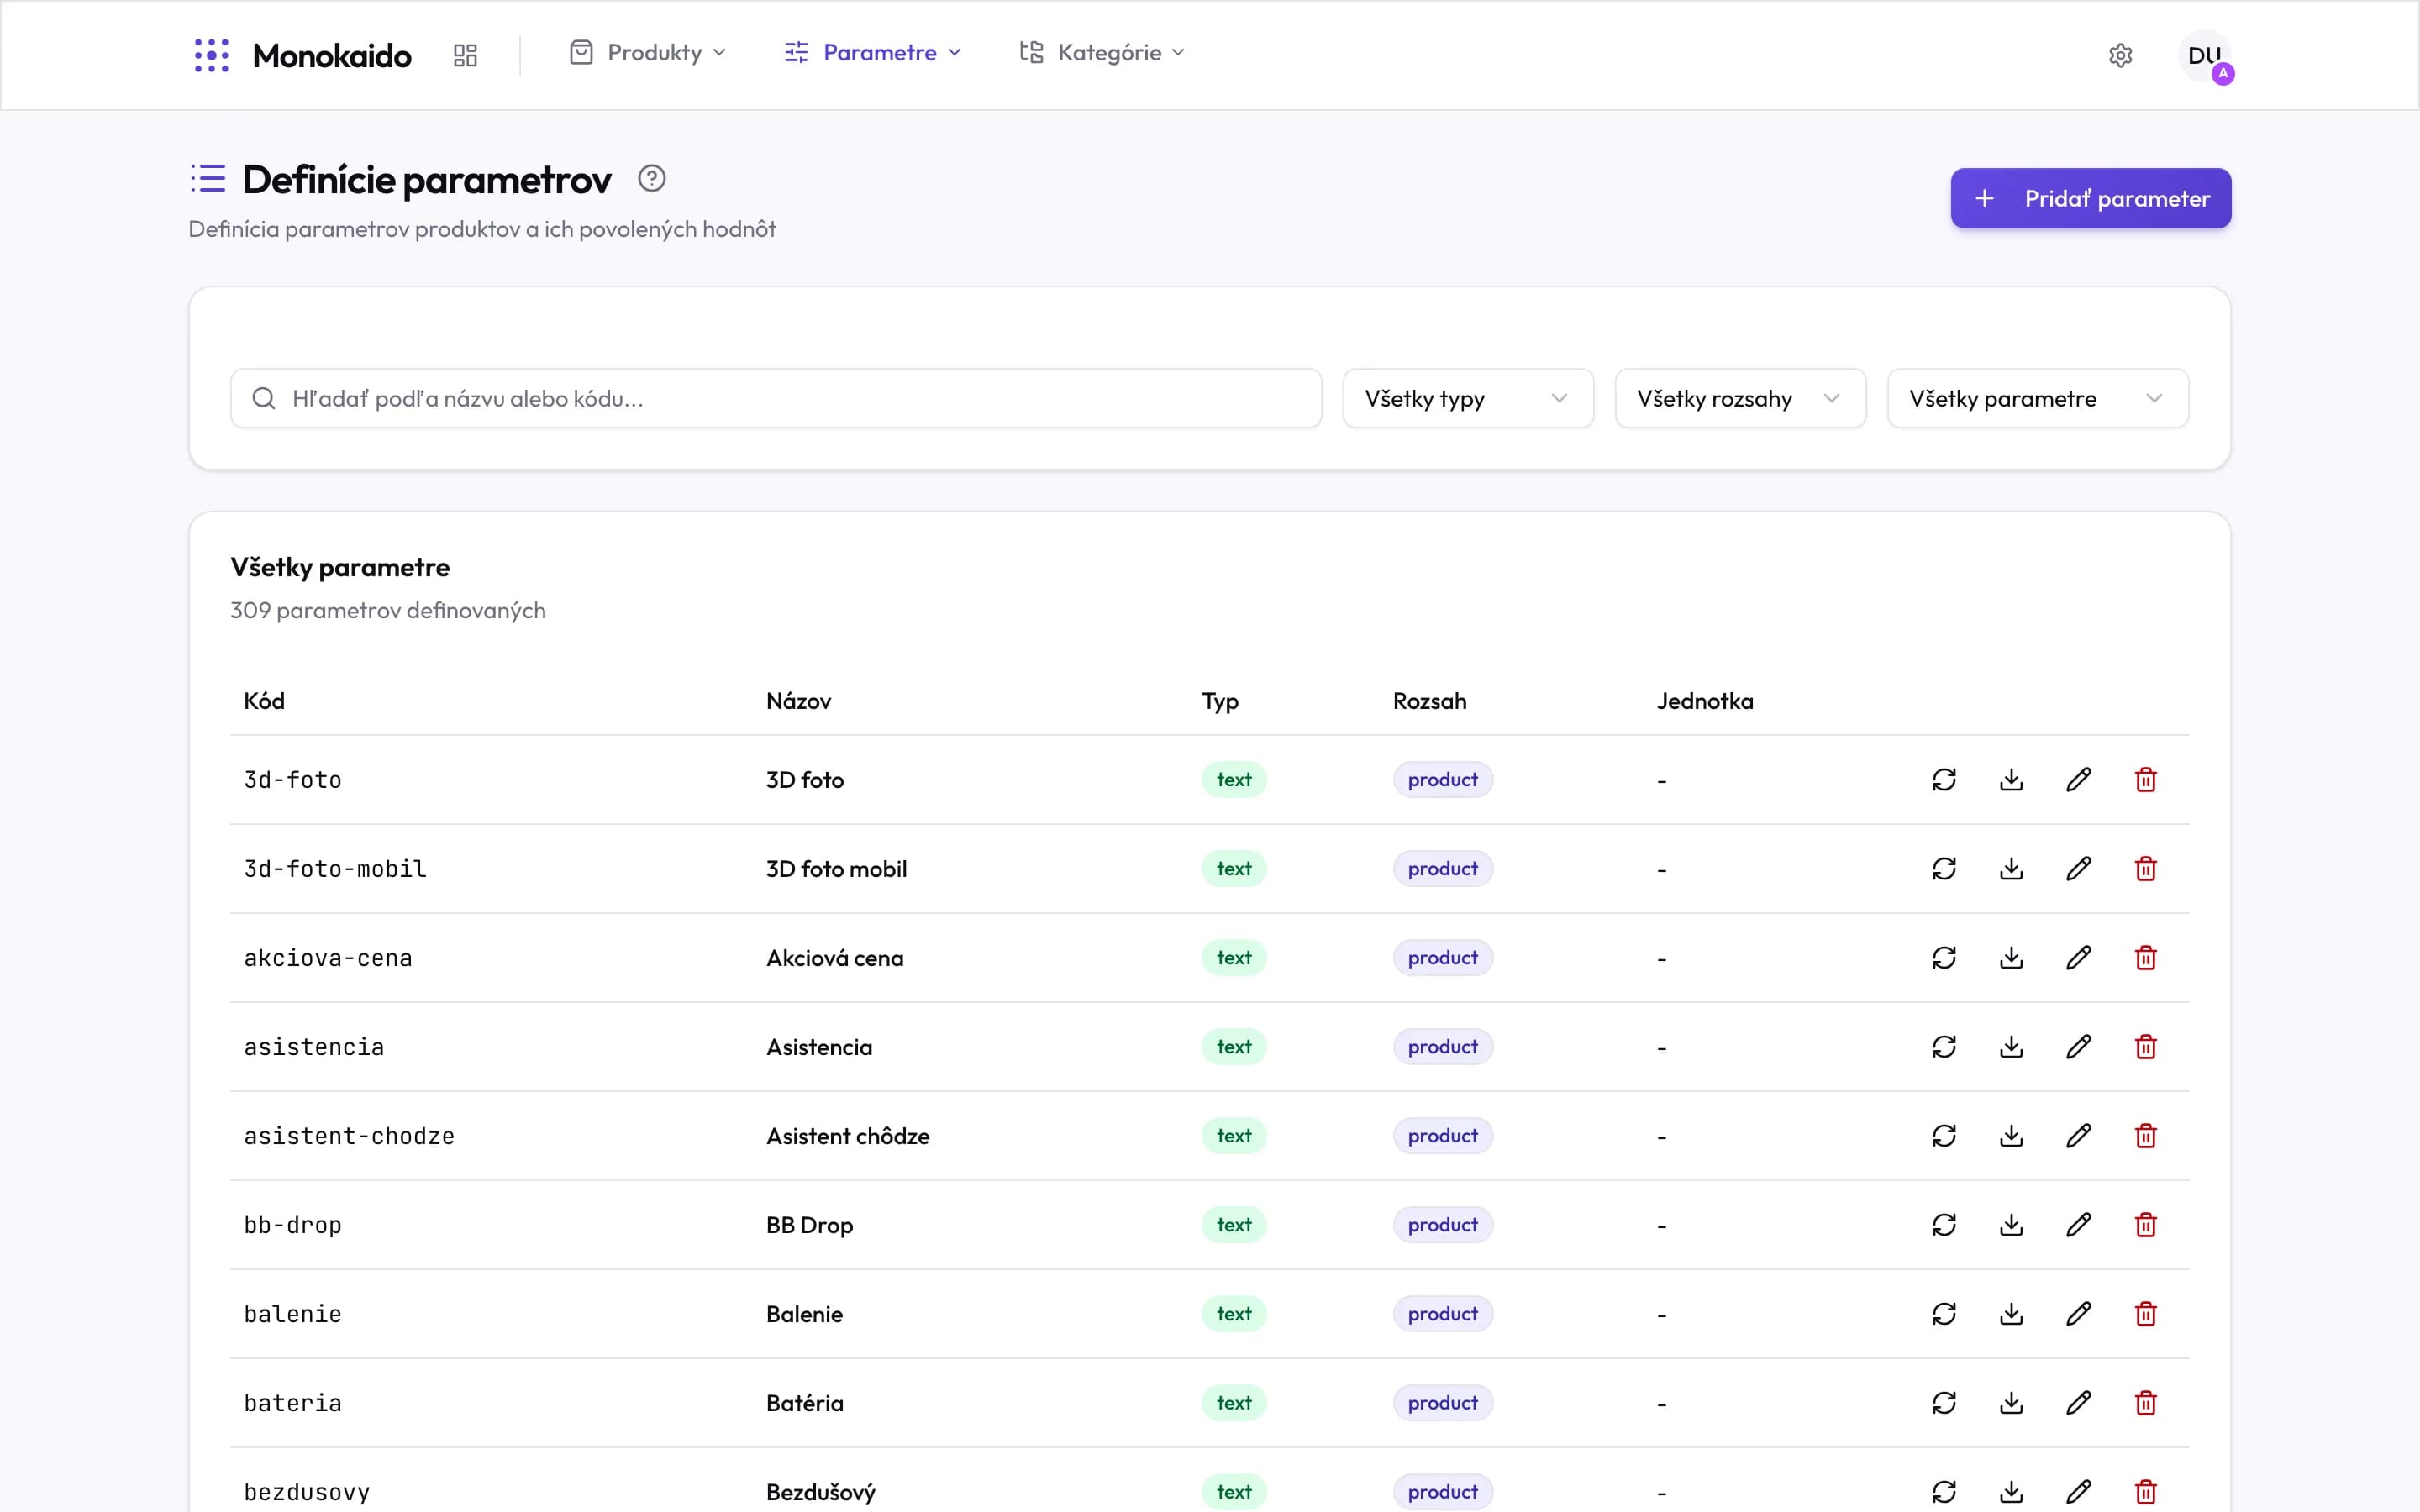
Task: Edit the bb-drop parameter
Action: pos(2078,1225)
